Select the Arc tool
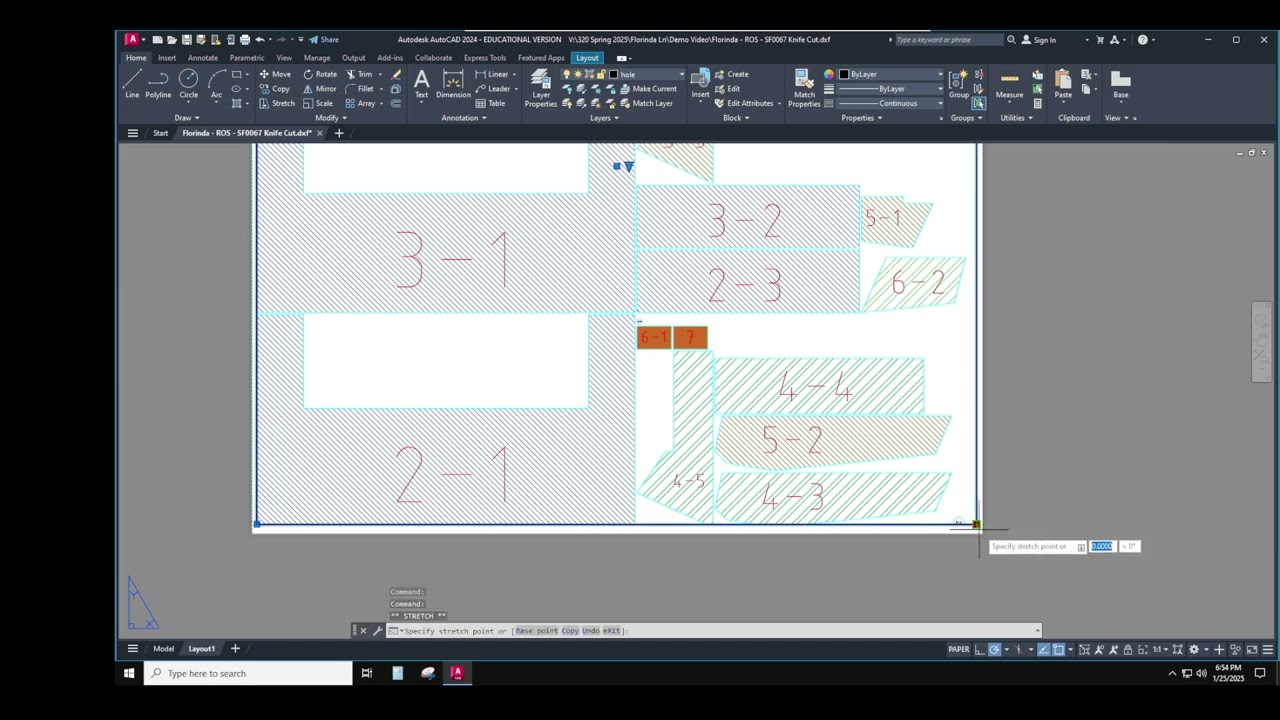 tap(216, 83)
